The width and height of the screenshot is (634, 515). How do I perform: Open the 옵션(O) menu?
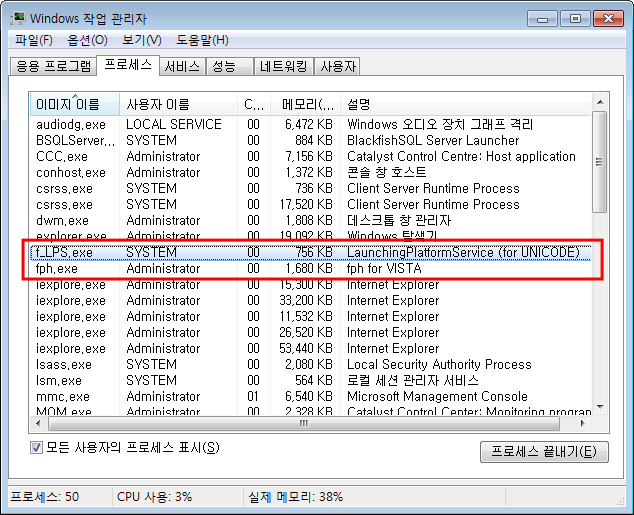click(87, 40)
